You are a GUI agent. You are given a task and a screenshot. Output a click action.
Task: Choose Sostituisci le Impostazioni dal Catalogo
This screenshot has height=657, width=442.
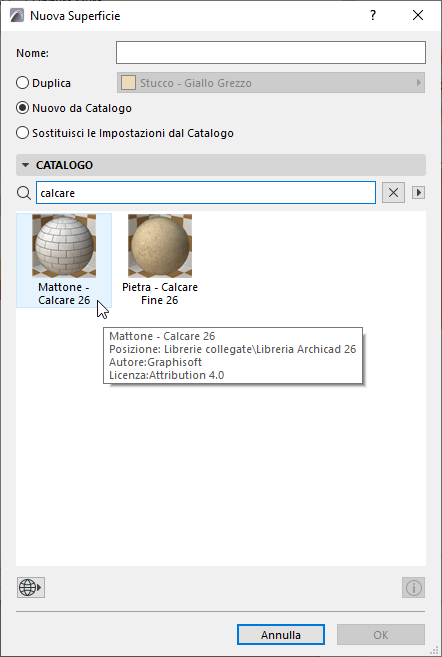tap(22, 133)
